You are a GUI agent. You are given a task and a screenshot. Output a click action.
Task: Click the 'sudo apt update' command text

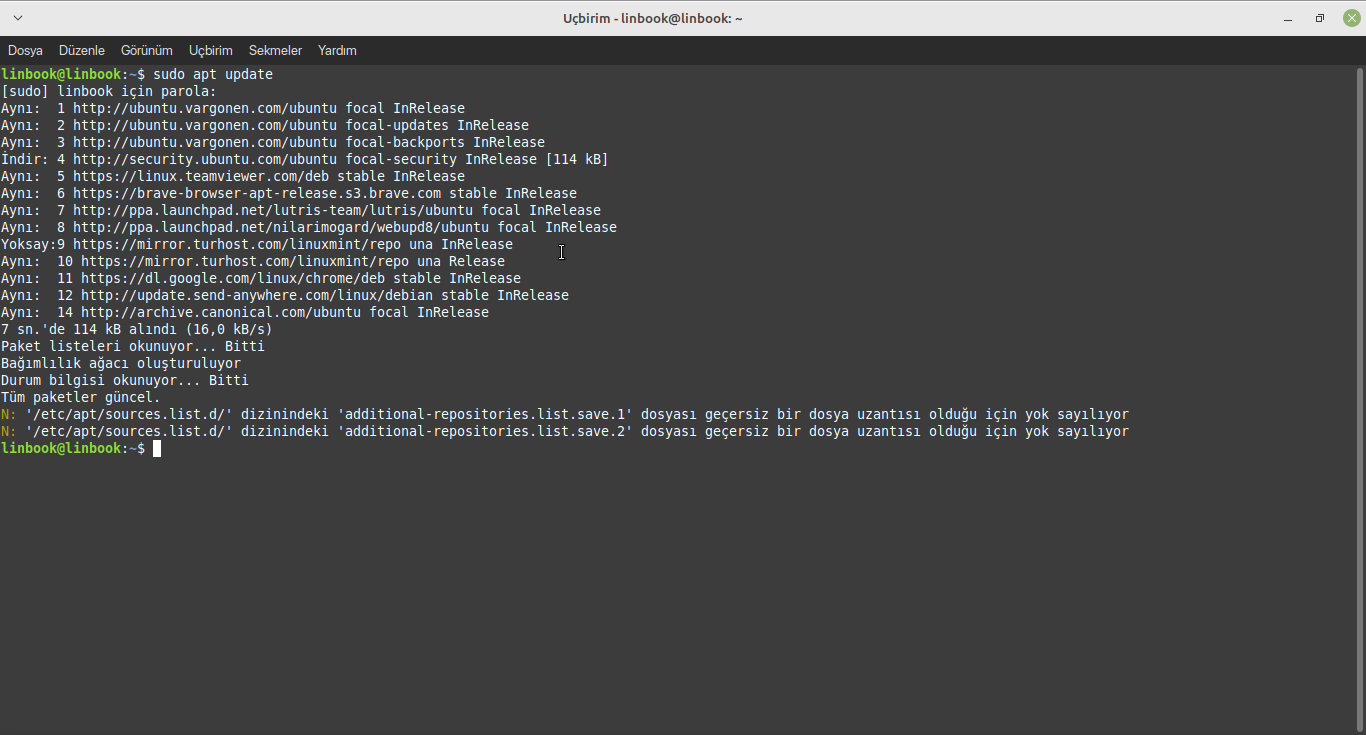click(213, 75)
